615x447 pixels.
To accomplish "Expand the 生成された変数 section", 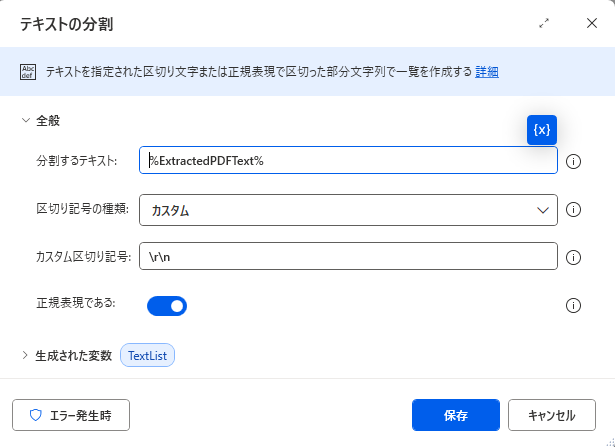I will pos(25,356).
